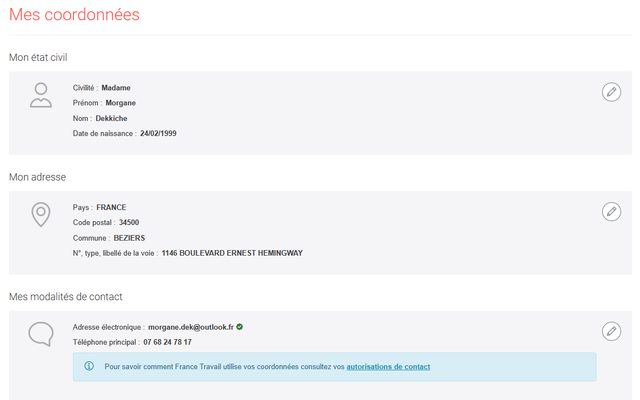This screenshot has height=400, width=640.
Task: Open edit for Mes modalités de contact
Action: point(611,331)
